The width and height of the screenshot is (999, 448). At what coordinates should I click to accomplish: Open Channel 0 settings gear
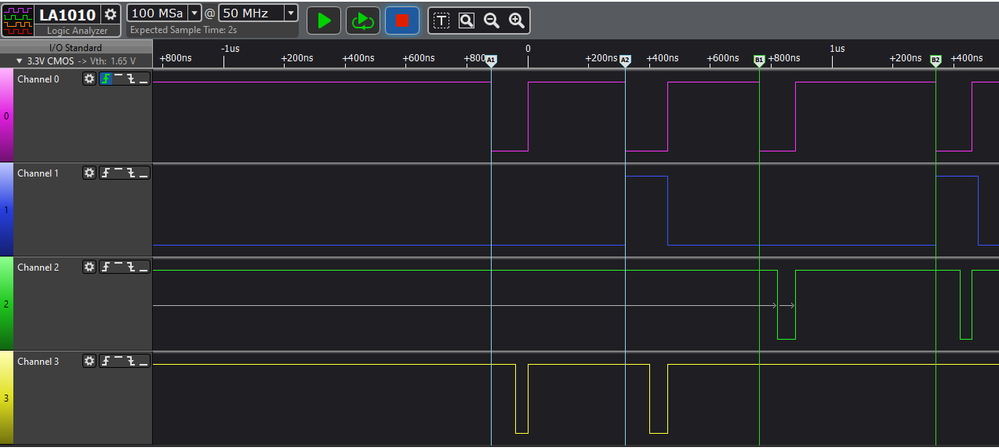89,79
